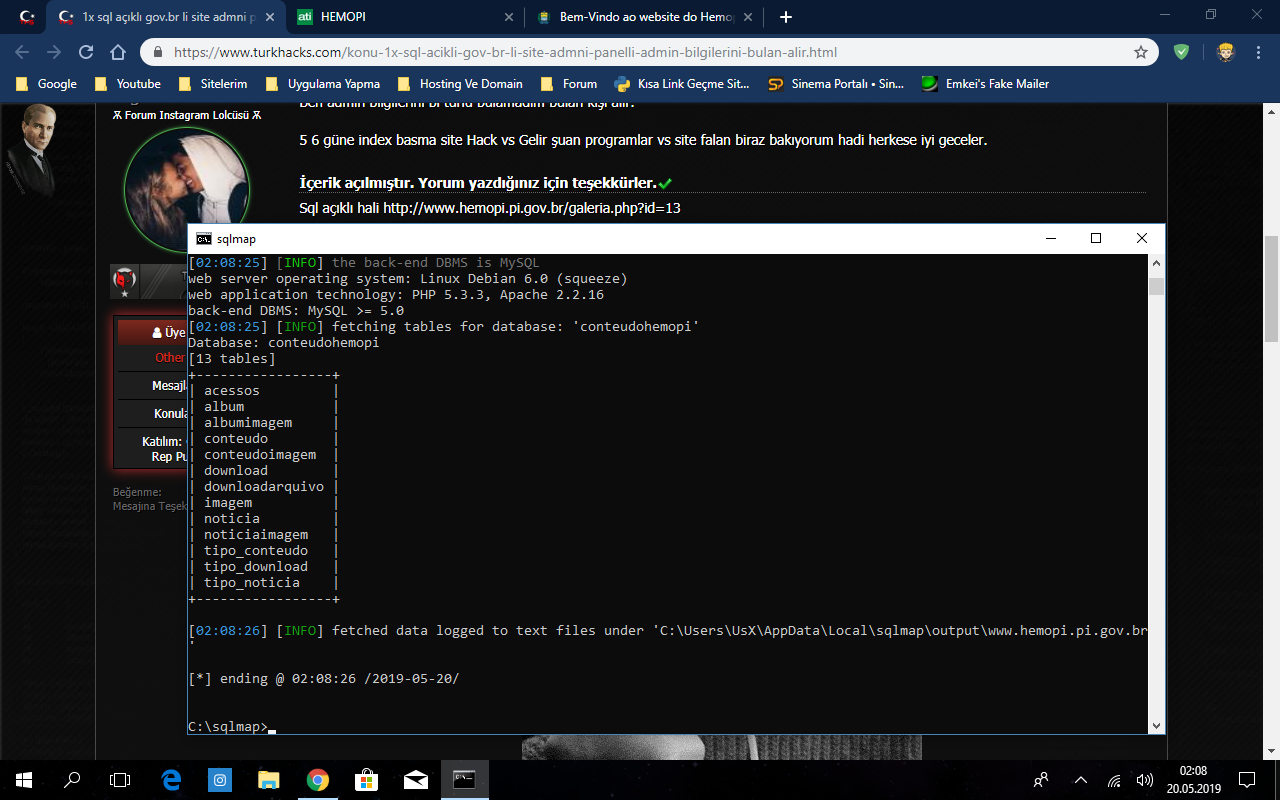This screenshot has height=800, width=1280.
Task: Open the volume speaker tray icon
Action: tap(1145, 779)
